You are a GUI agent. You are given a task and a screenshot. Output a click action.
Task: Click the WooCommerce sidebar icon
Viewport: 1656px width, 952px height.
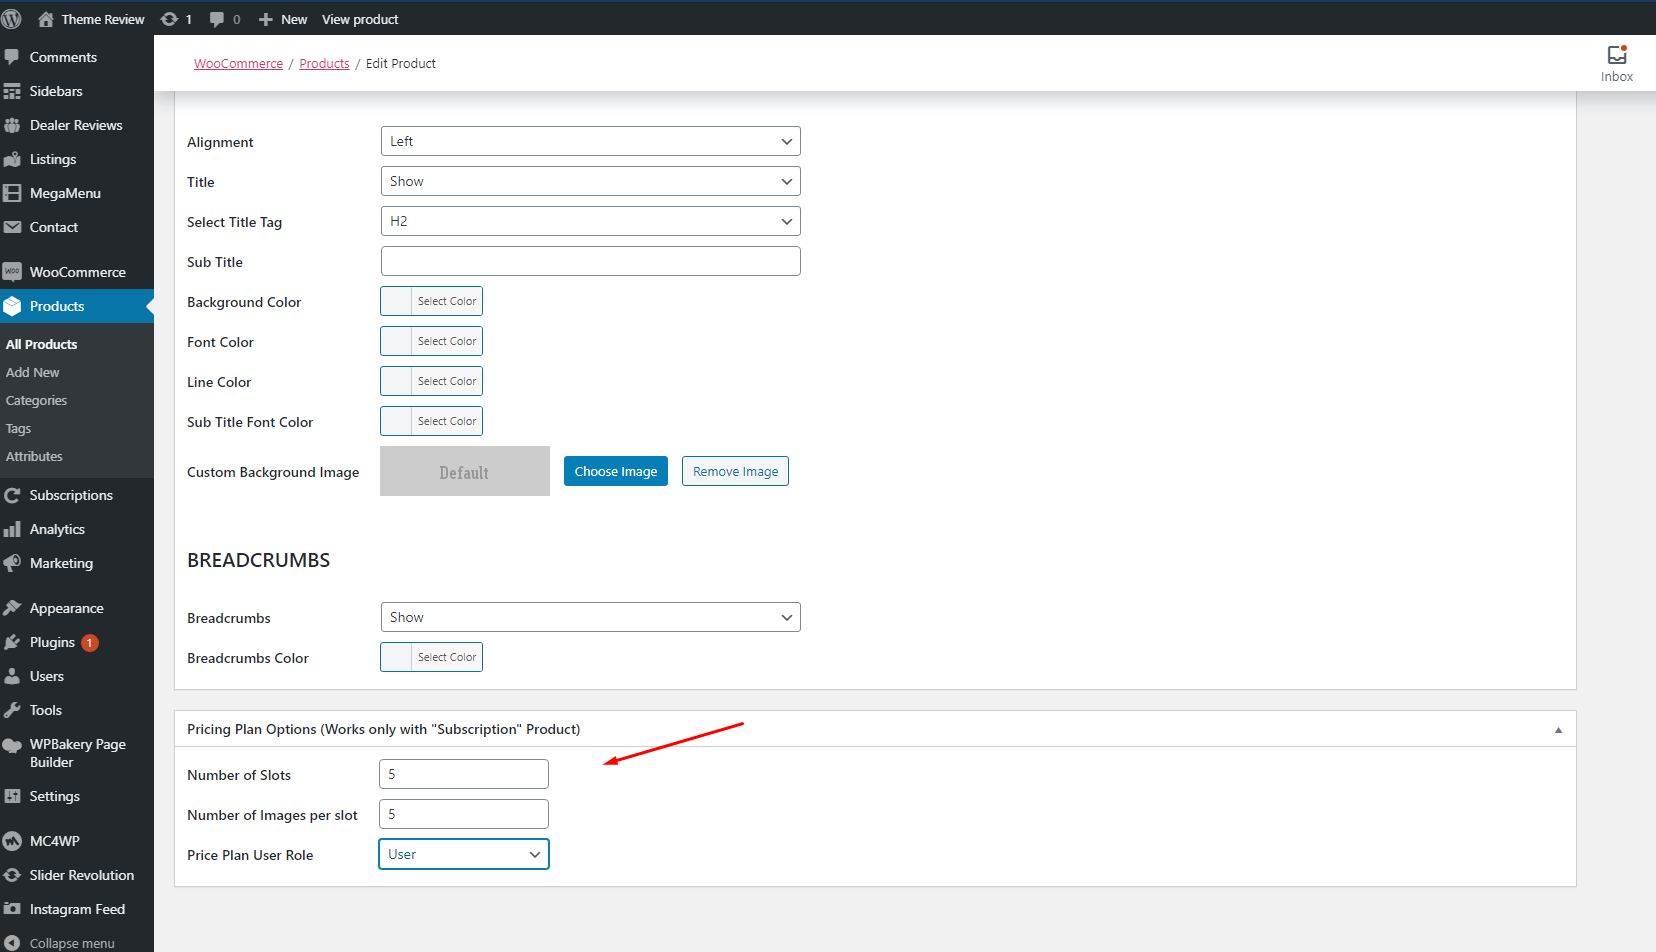coord(12,272)
